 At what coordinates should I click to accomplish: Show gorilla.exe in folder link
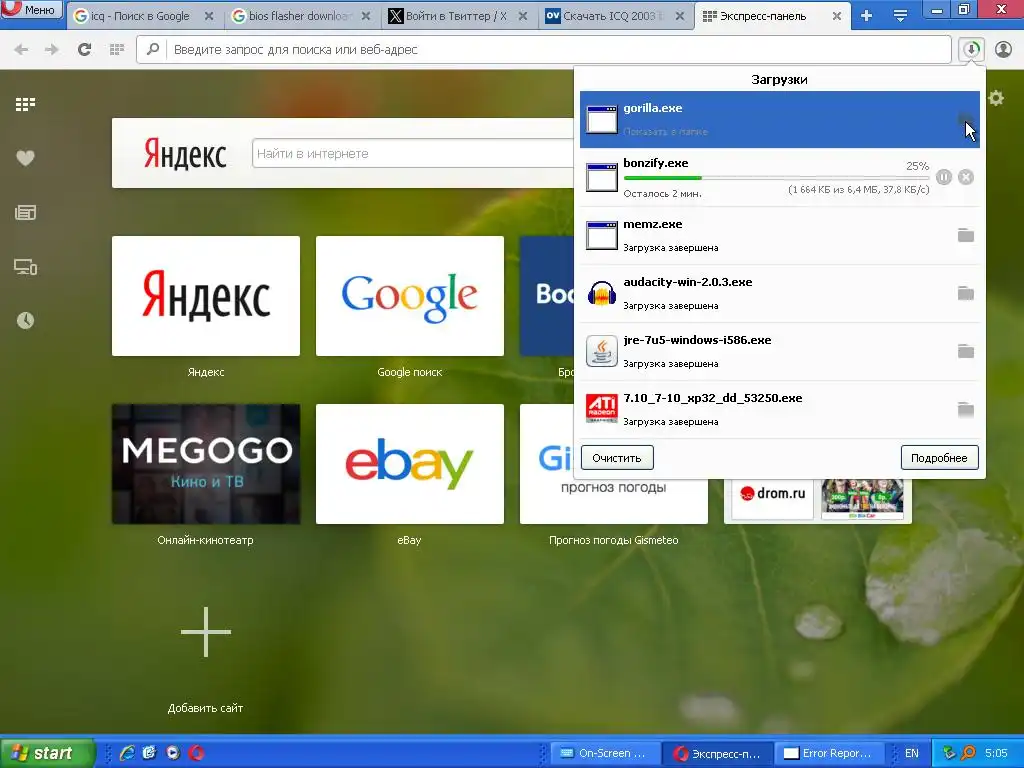pyautogui.click(x=665, y=131)
